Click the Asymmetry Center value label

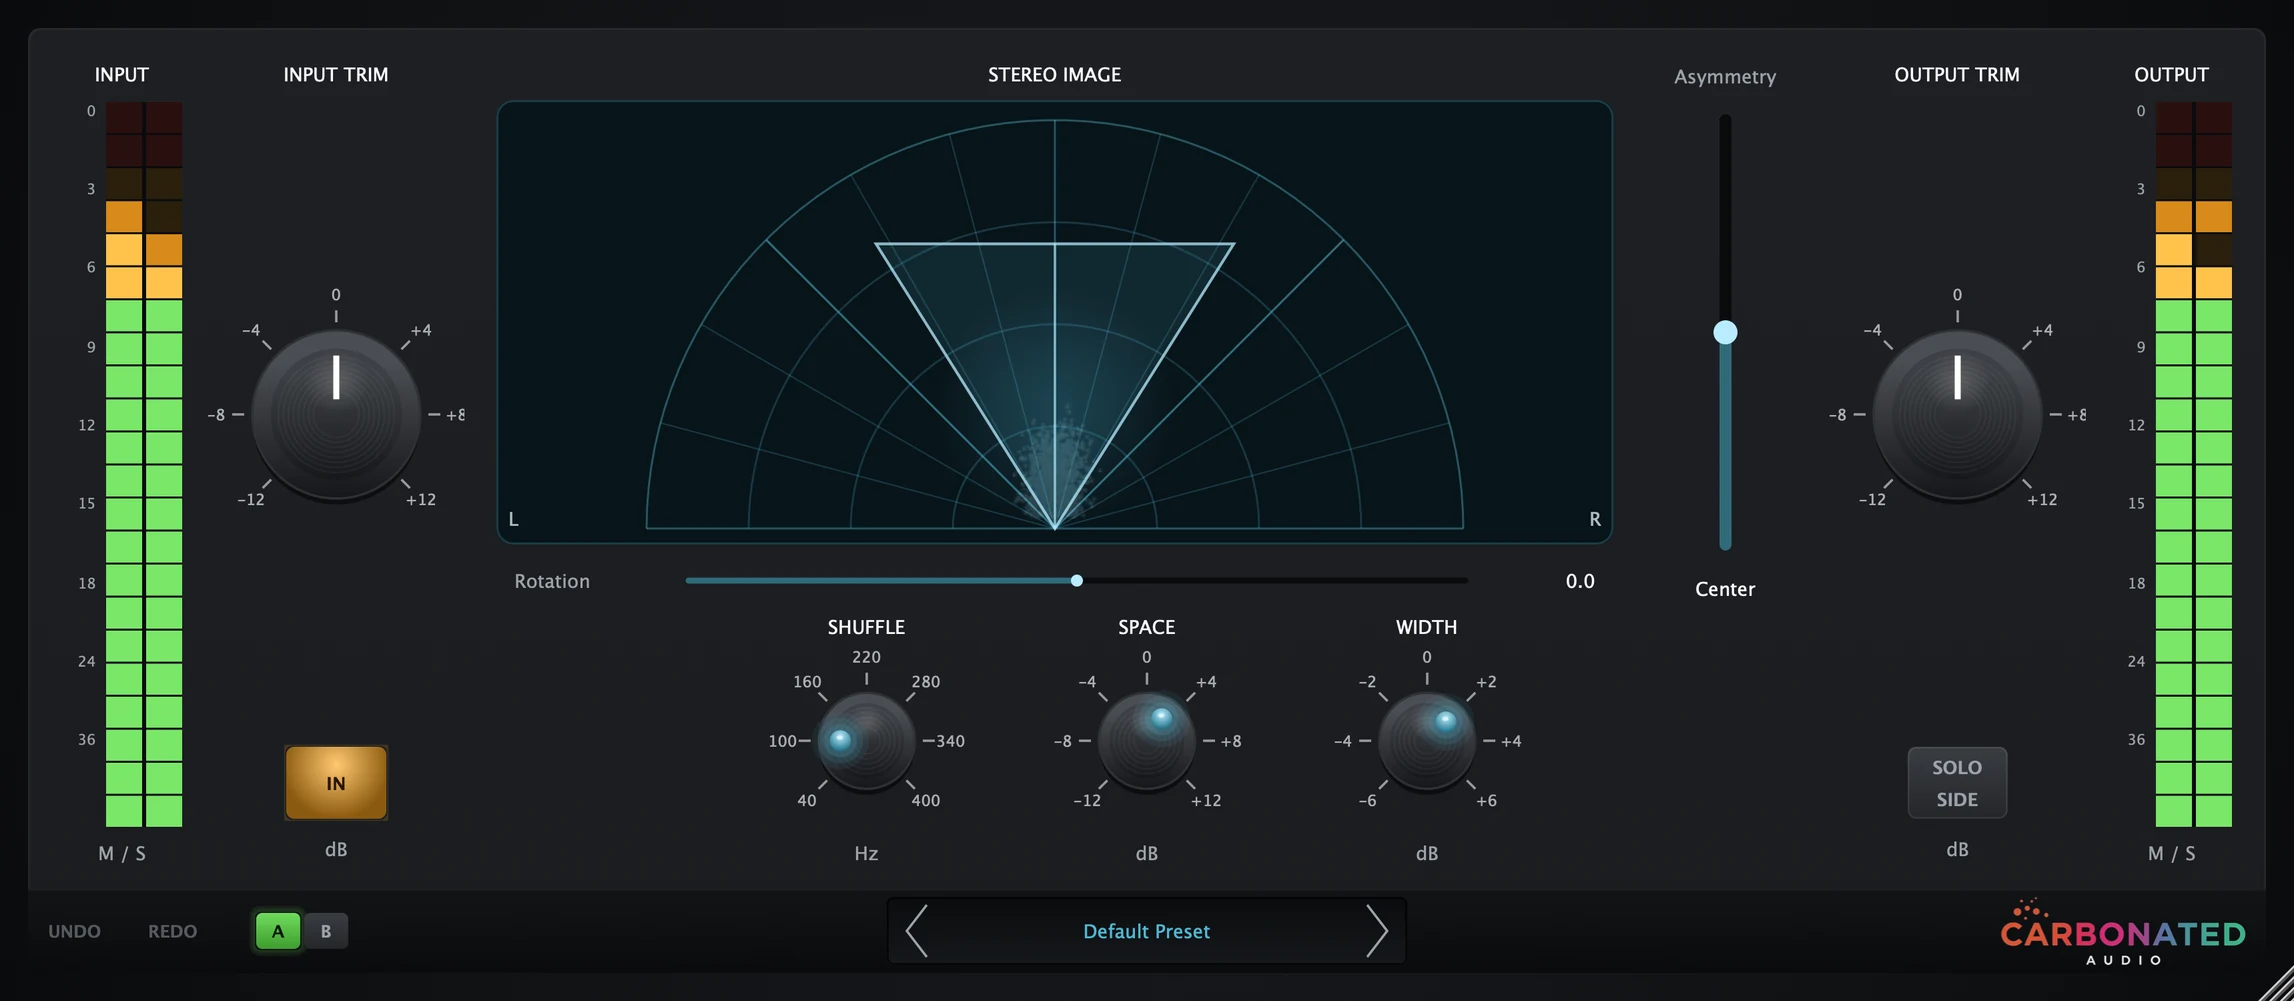1725,589
